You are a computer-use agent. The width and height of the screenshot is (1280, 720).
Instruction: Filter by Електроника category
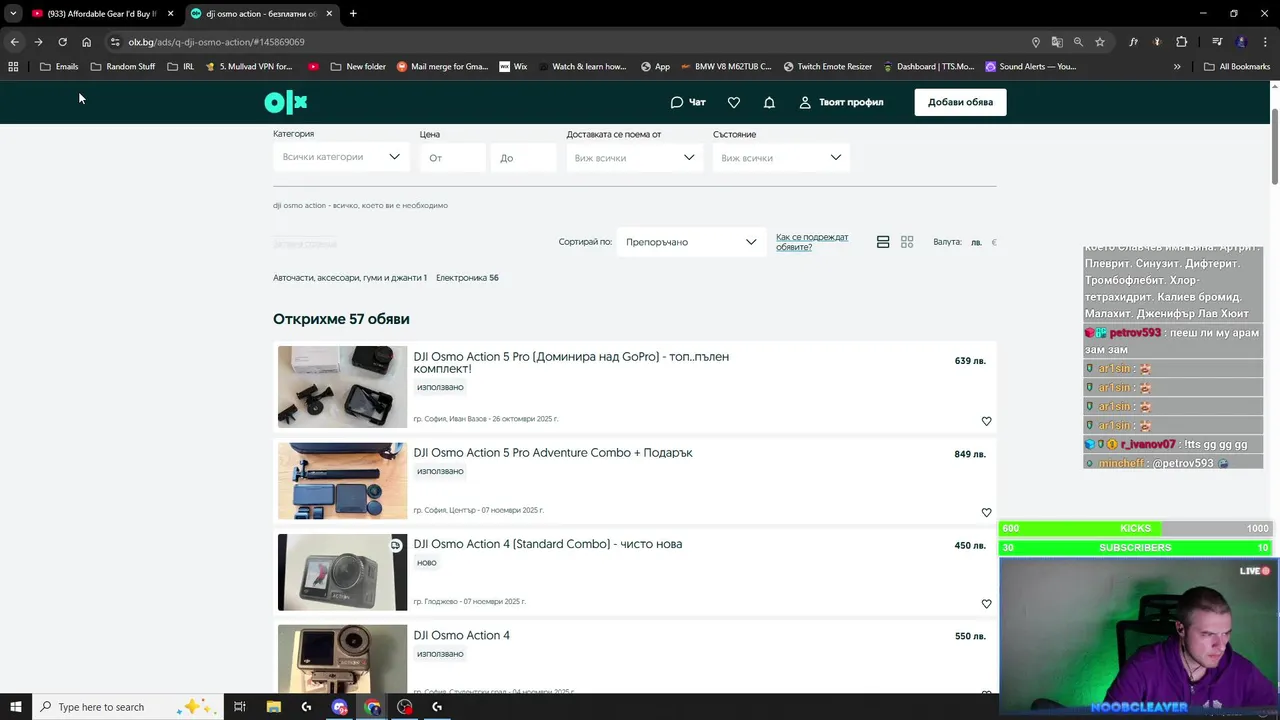coord(467,278)
